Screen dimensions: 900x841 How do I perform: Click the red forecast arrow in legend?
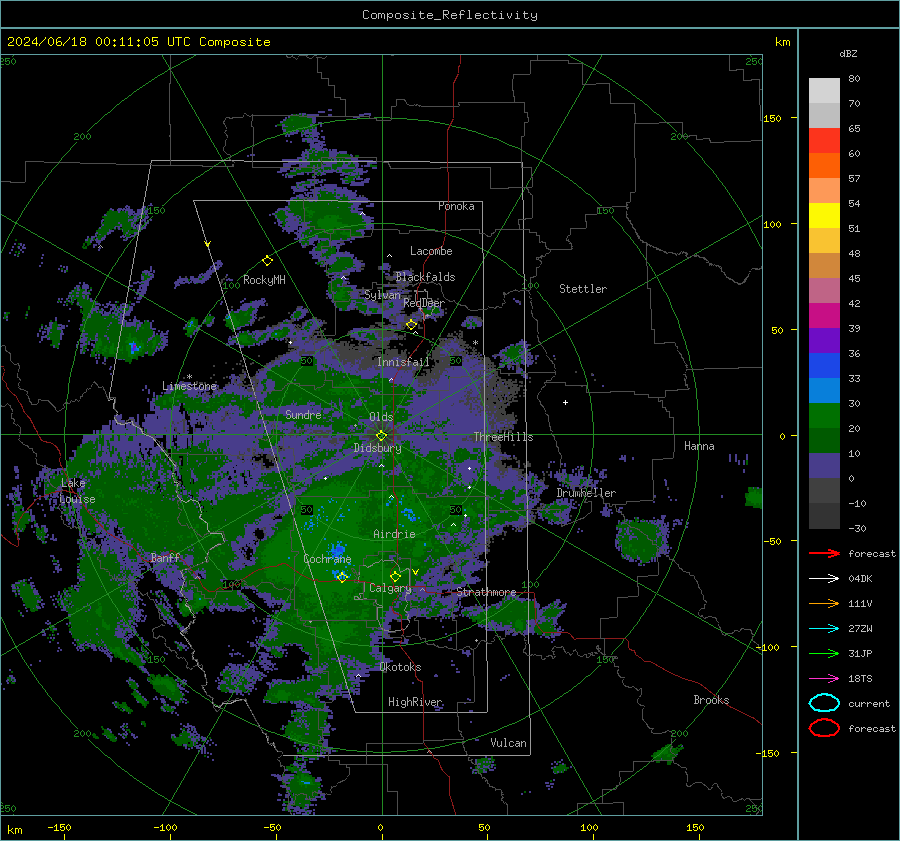pyautogui.click(x=824, y=553)
